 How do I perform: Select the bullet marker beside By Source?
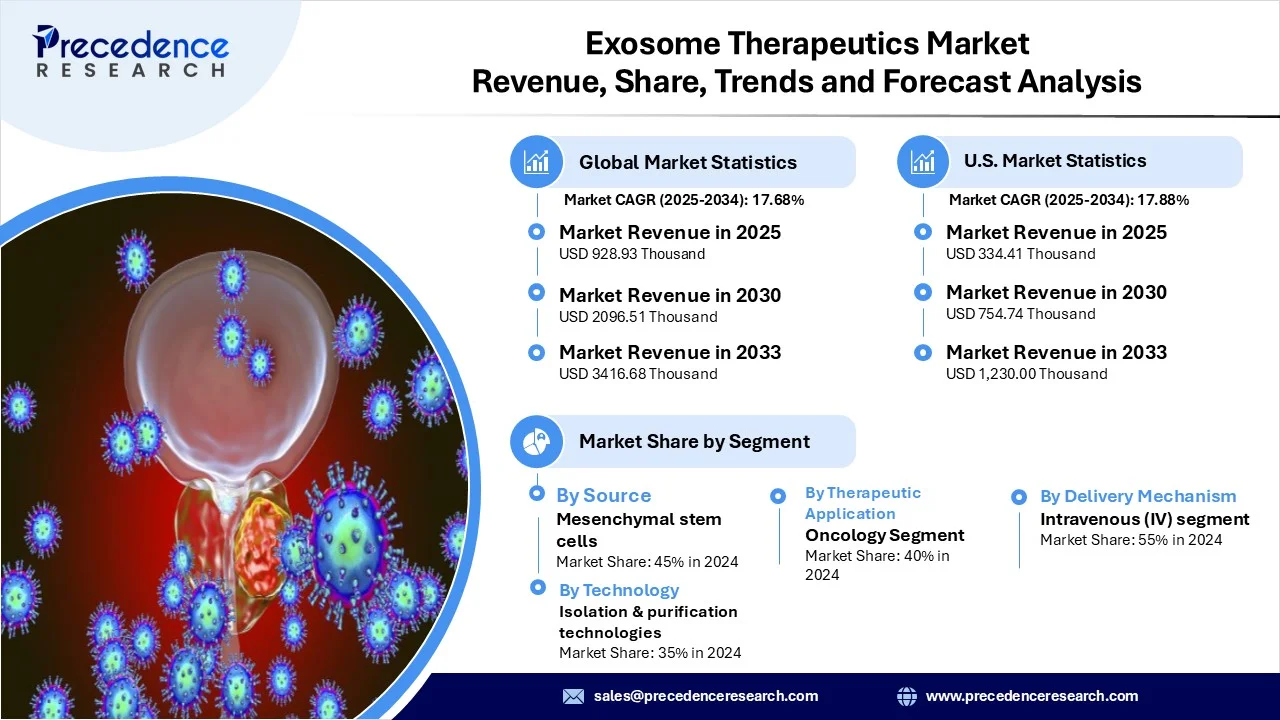click(537, 494)
